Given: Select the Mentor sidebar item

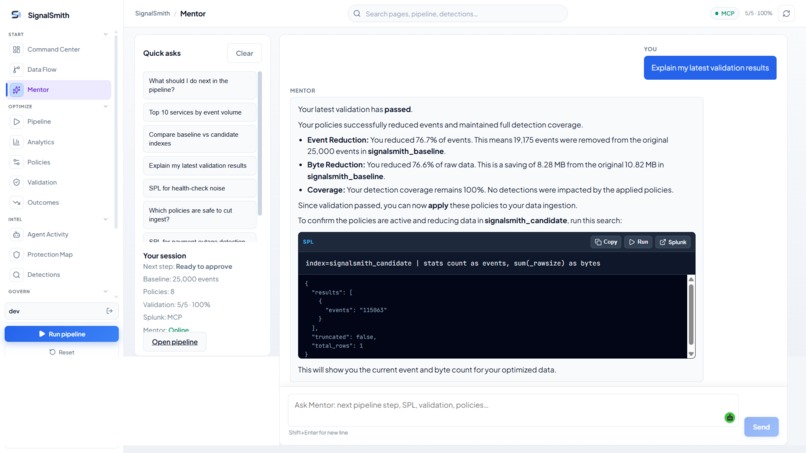Looking at the screenshot, I should 59,89.
